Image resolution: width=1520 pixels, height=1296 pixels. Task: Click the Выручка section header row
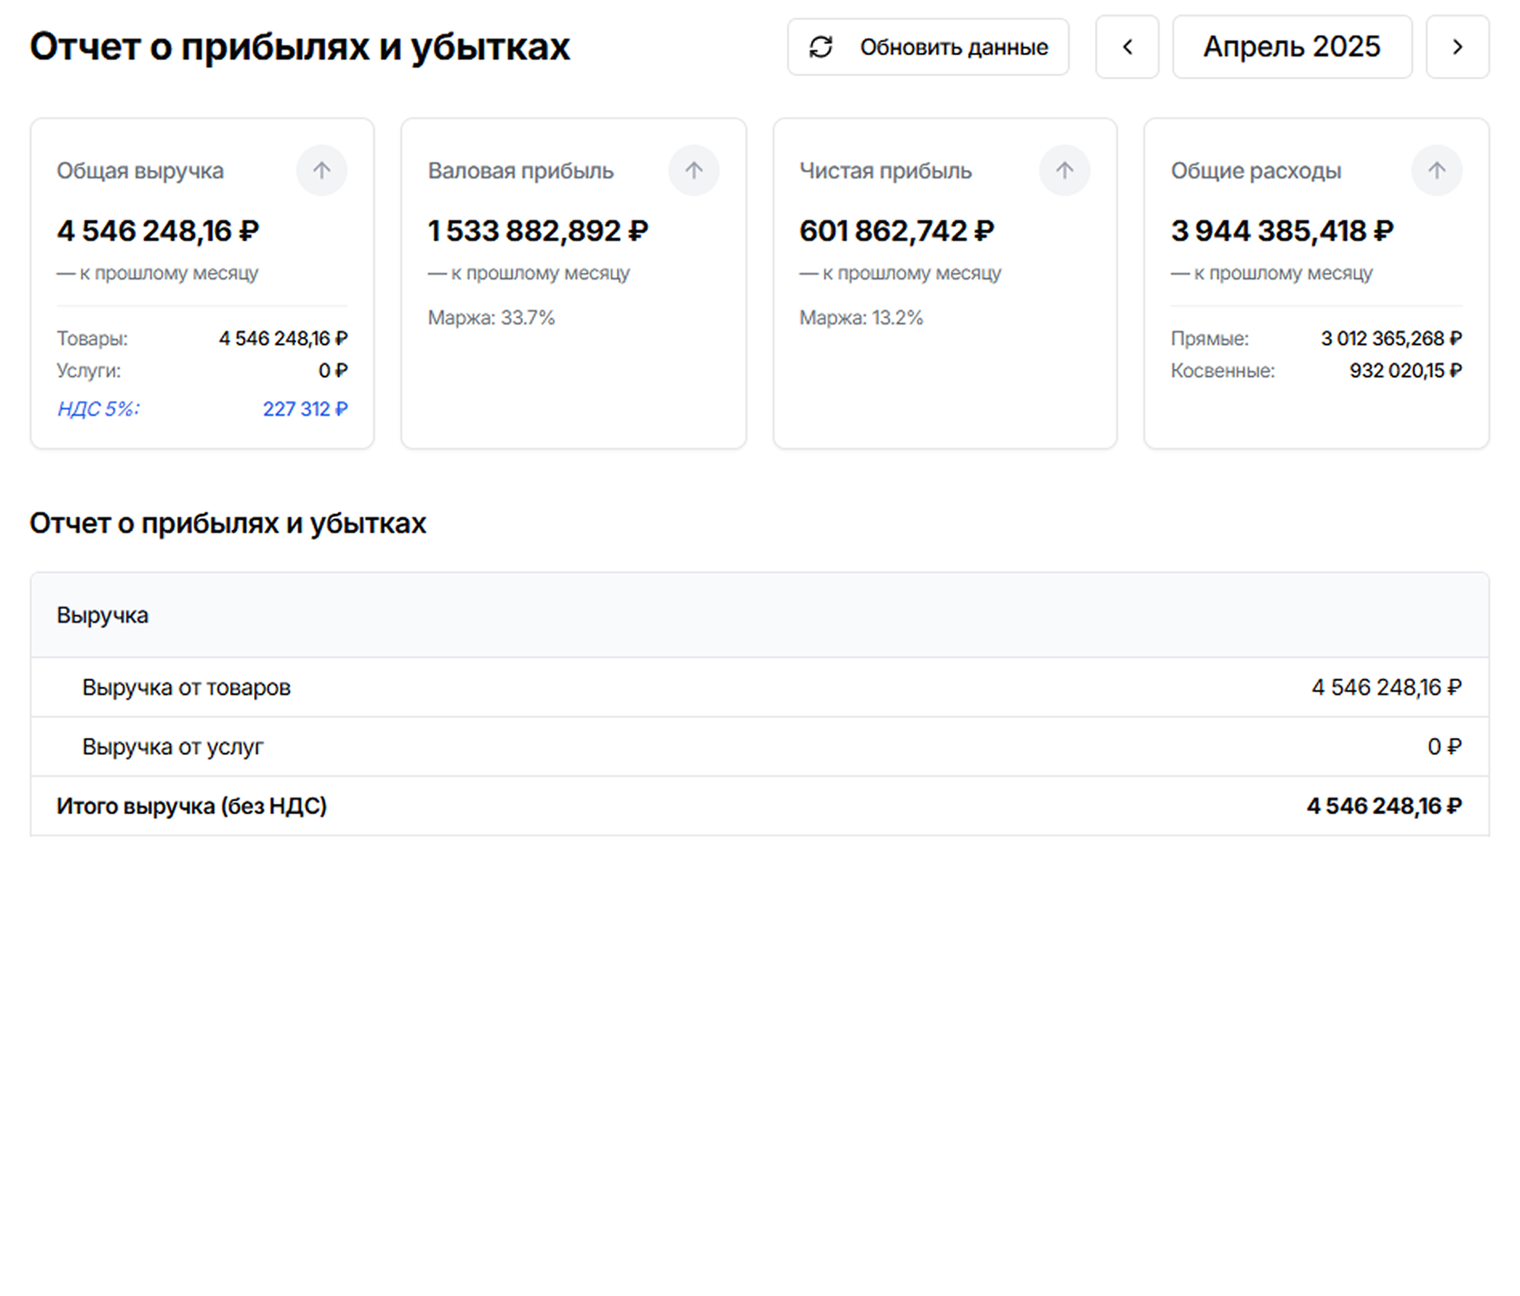tap(760, 615)
